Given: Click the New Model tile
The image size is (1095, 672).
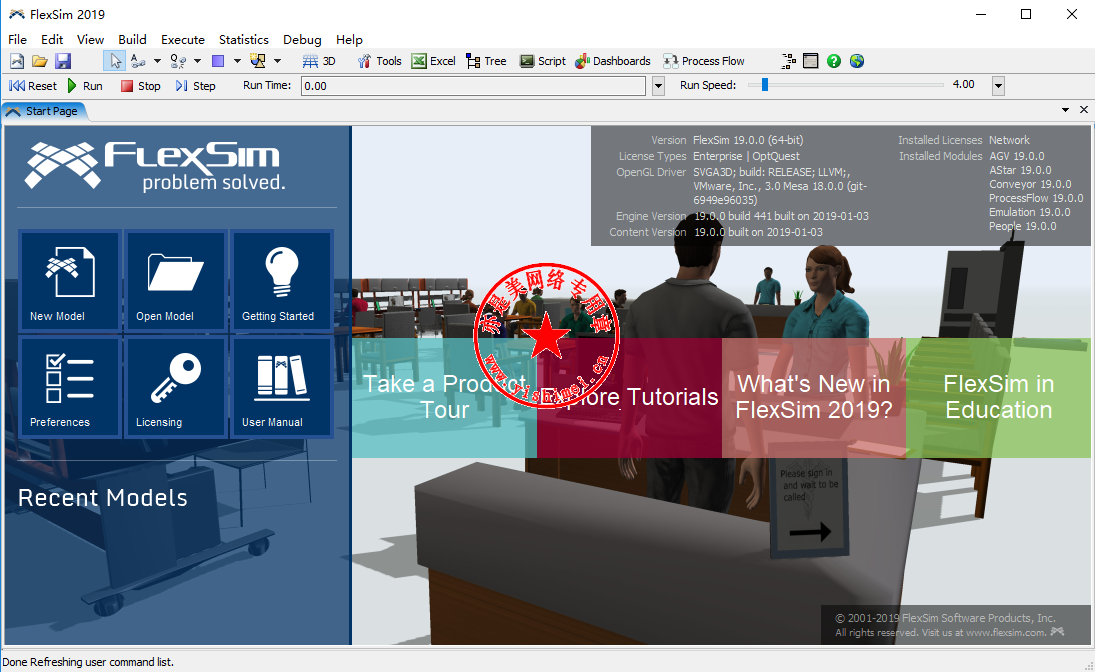Looking at the screenshot, I should pyautogui.click(x=70, y=280).
